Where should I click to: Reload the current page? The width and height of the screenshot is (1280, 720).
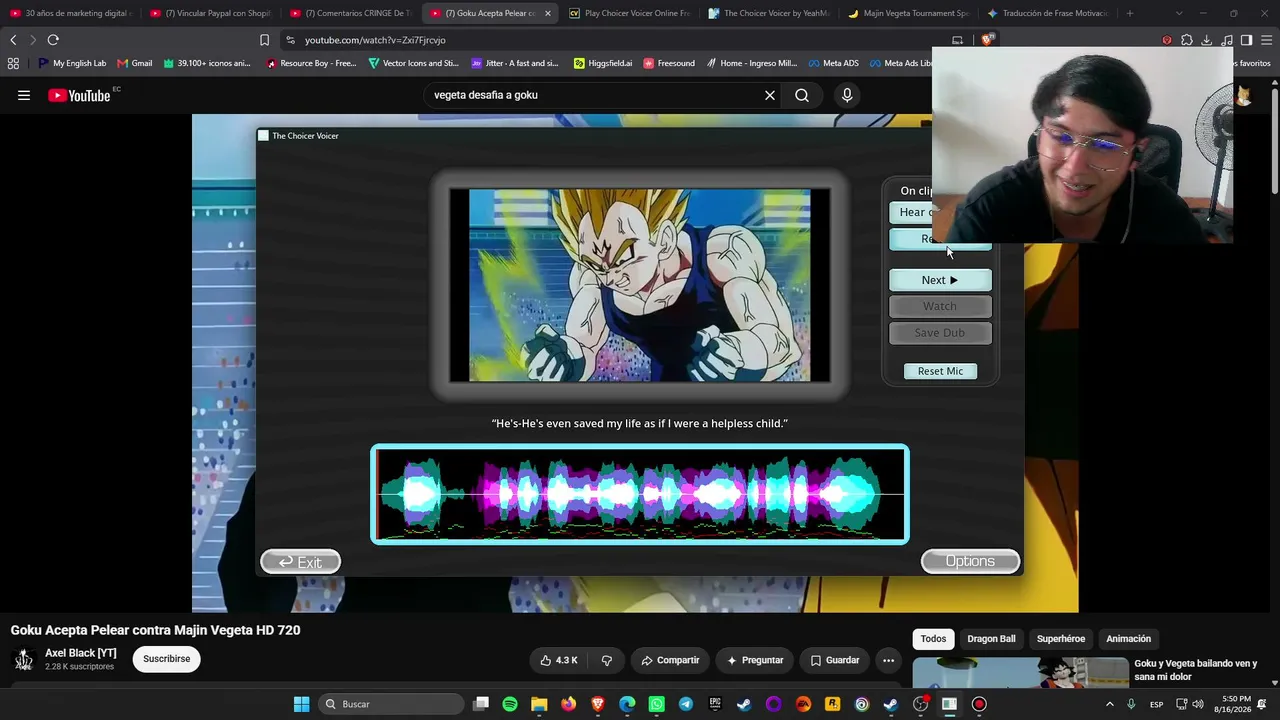(x=53, y=40)
